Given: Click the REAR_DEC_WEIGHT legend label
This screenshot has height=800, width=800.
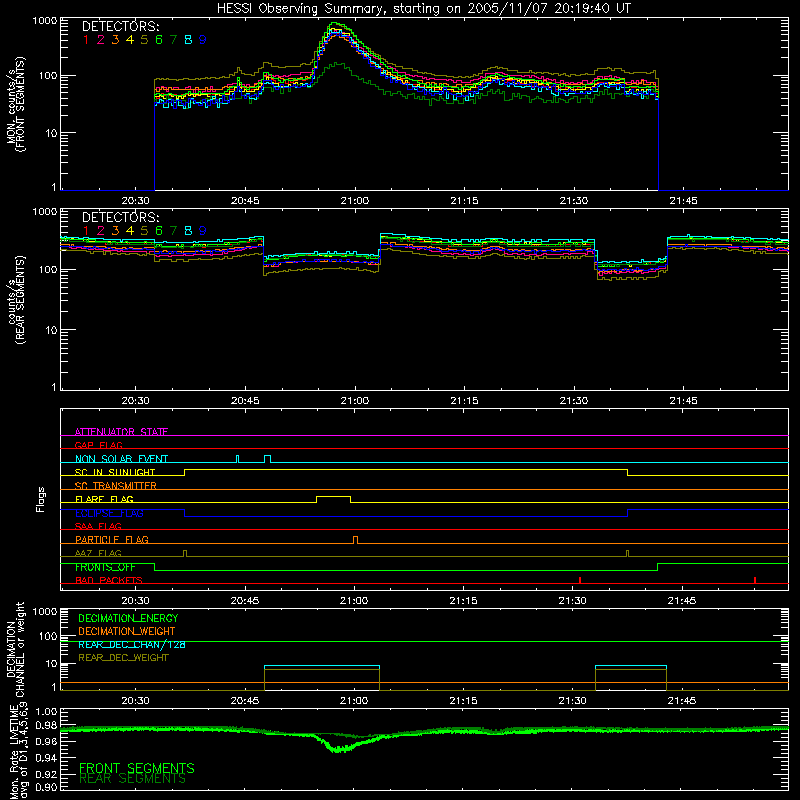Looking at the screenshot, I should point(123,658).
